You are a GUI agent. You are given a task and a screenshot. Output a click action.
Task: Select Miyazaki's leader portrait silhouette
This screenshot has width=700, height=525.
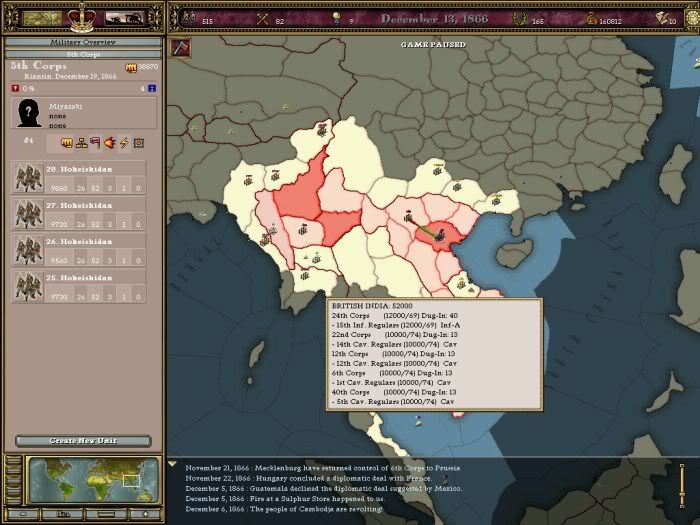(x=29, y=113)
